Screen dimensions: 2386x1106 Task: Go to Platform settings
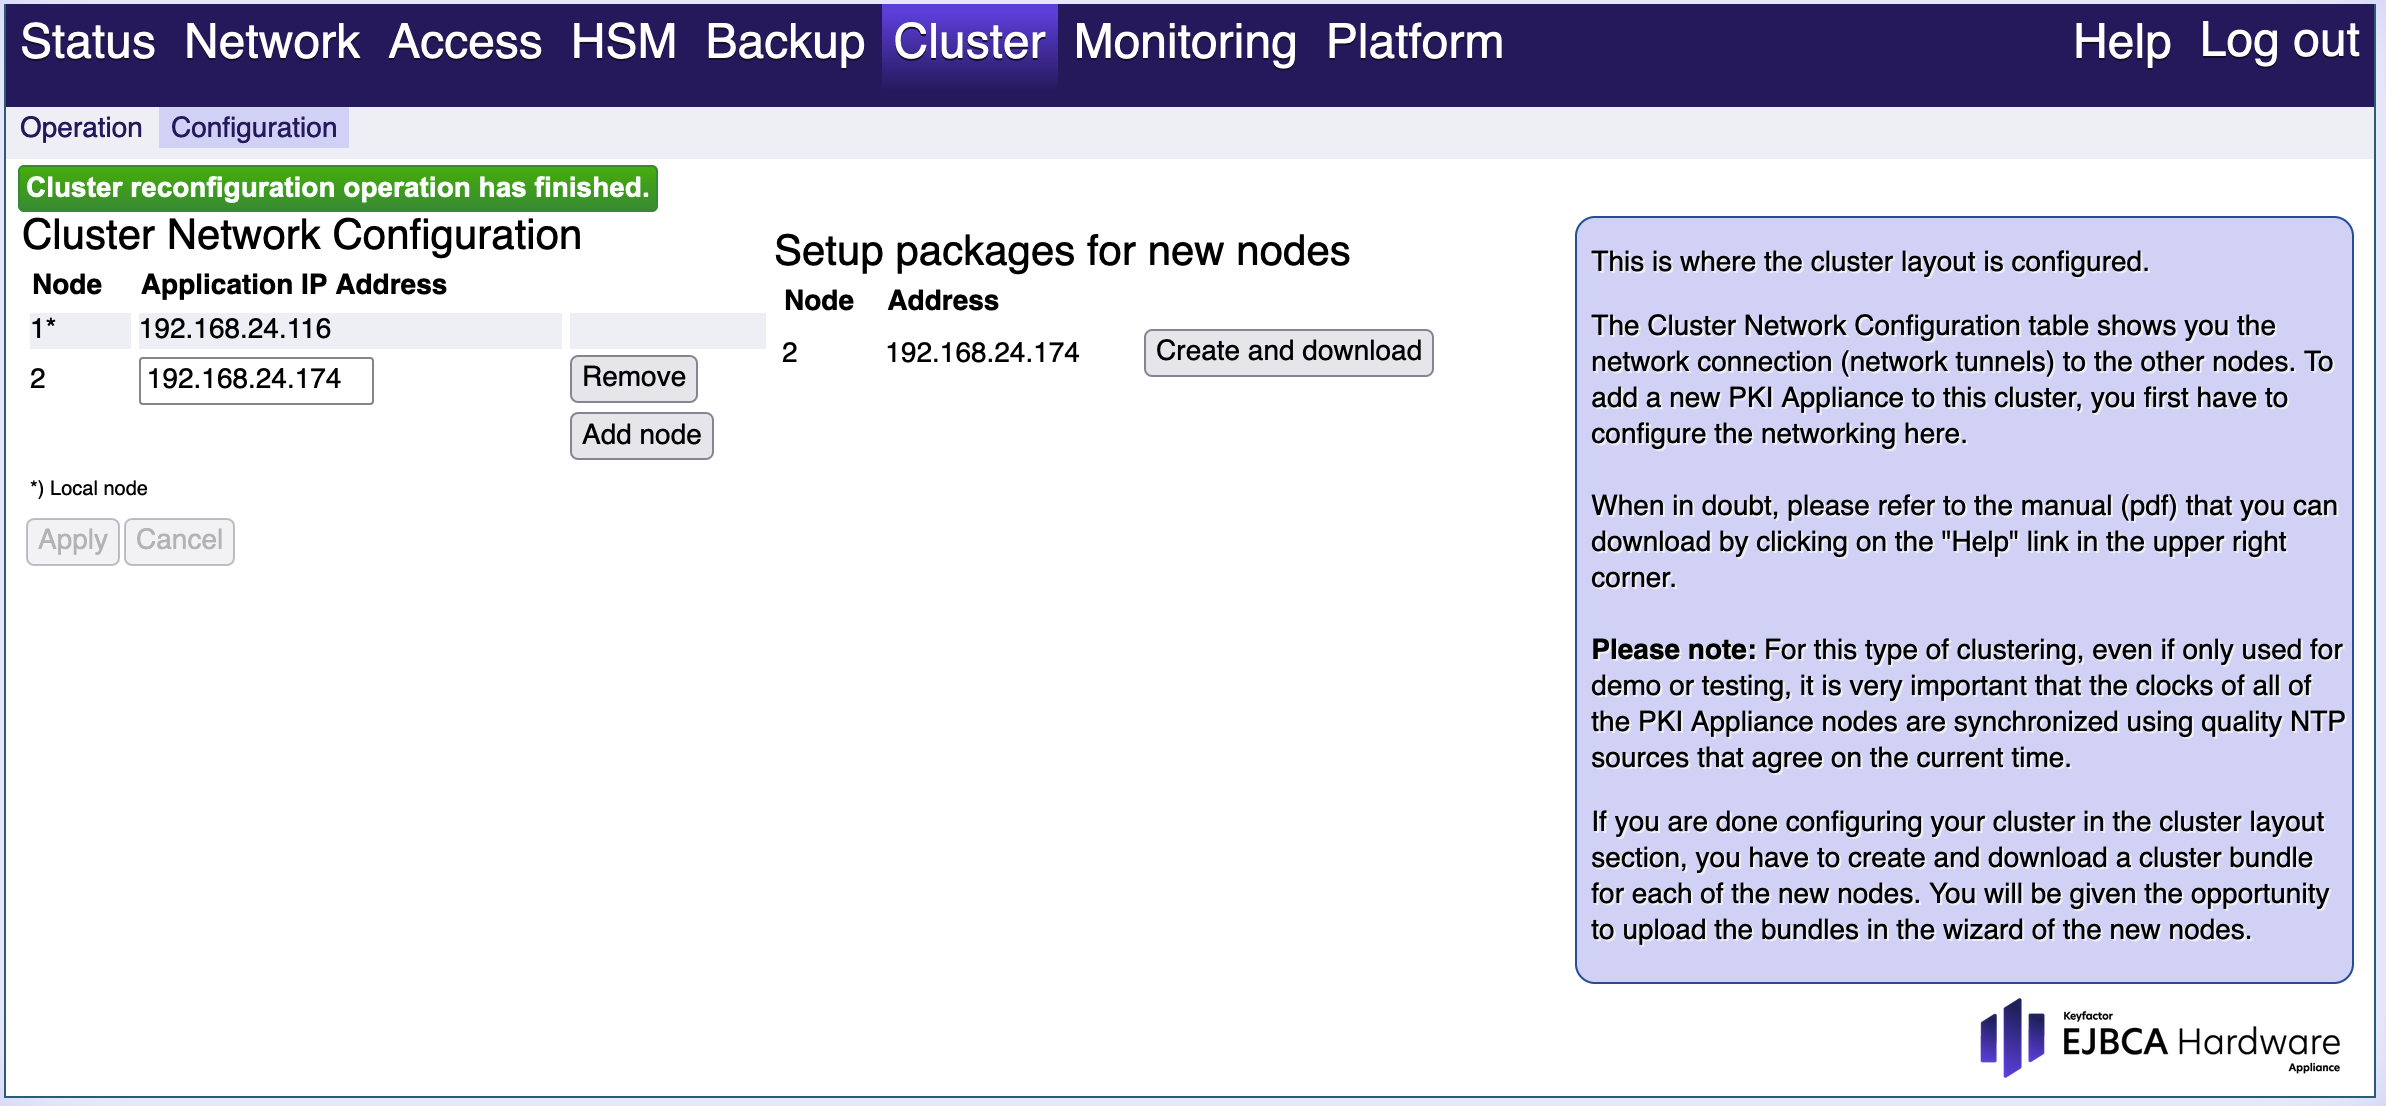click(1414, 42)
